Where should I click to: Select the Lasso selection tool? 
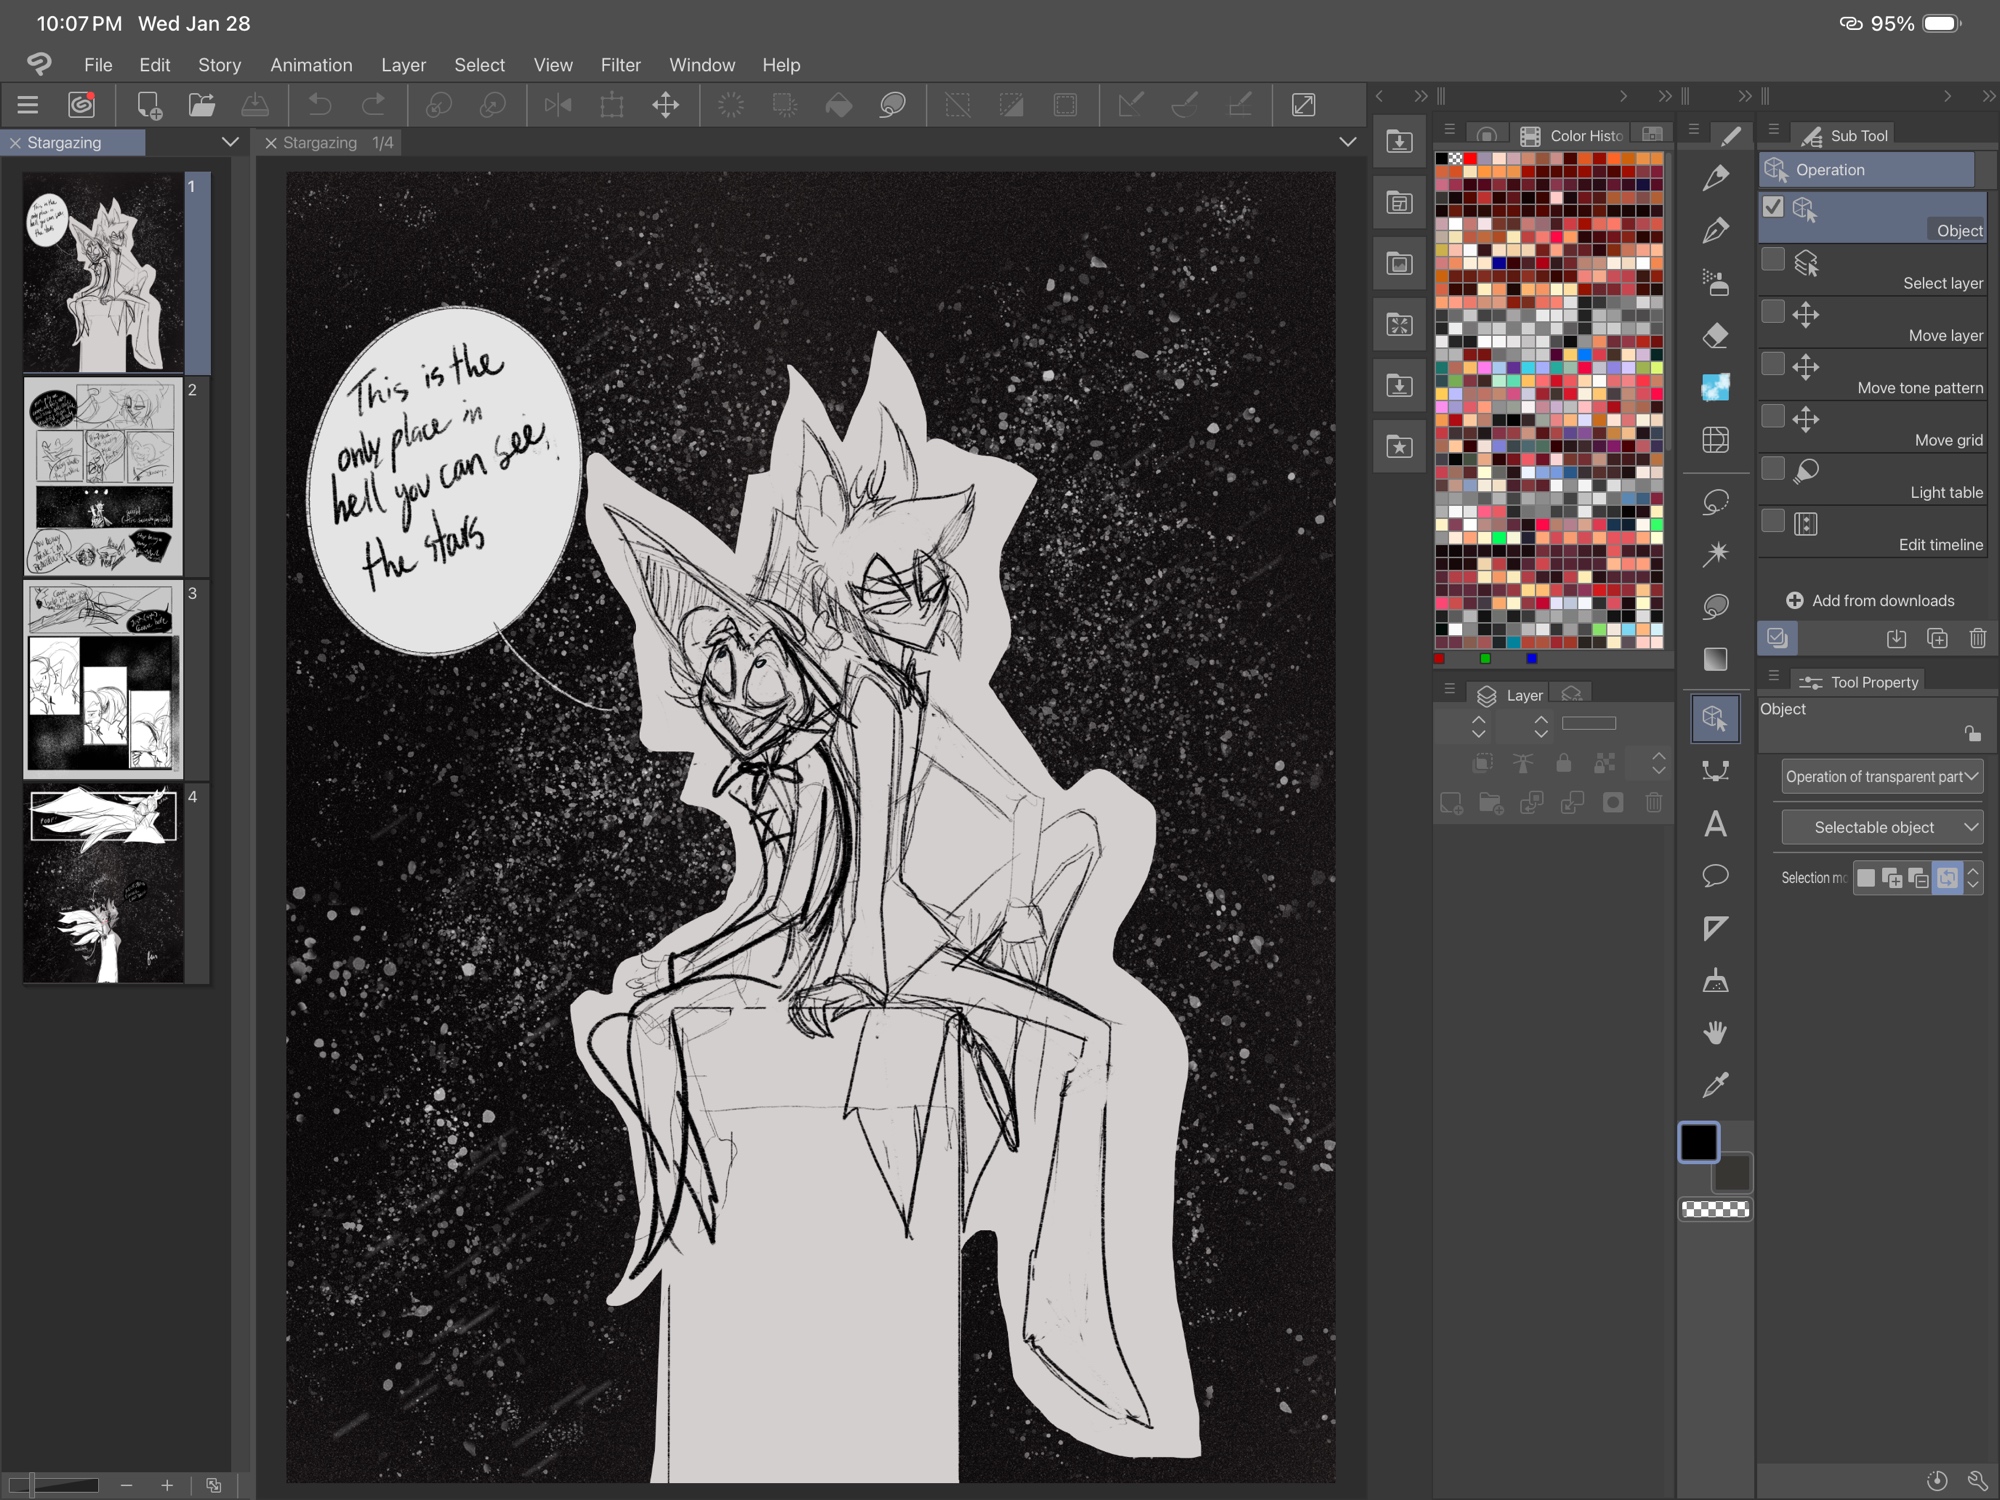tap(1715, 501)
